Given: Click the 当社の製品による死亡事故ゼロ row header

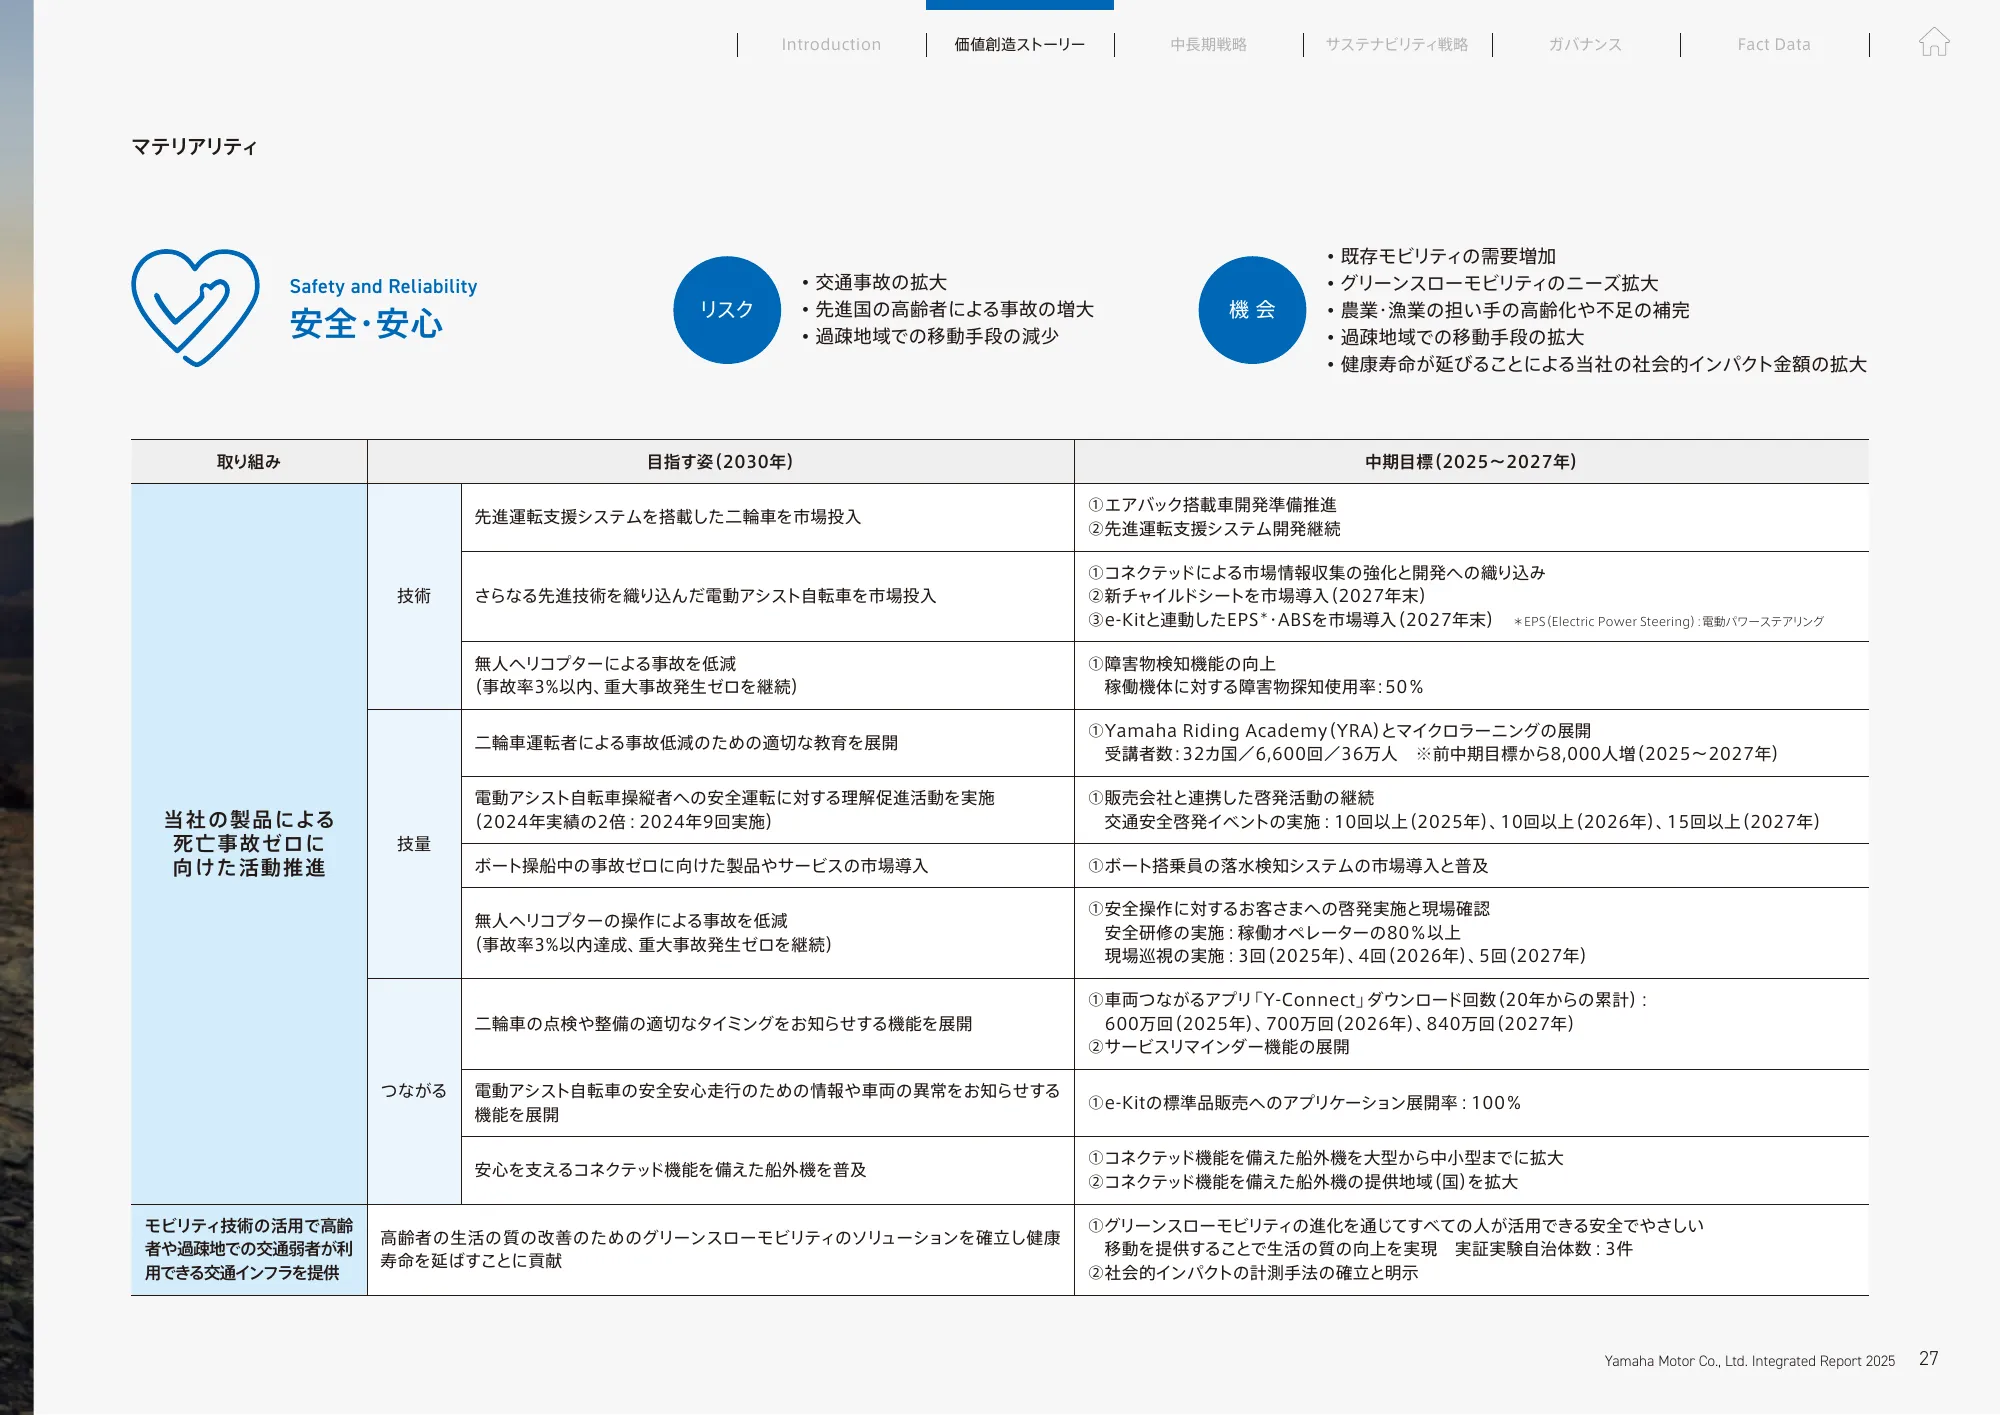Looking at the screenshot, I should (x=249, y=843).
